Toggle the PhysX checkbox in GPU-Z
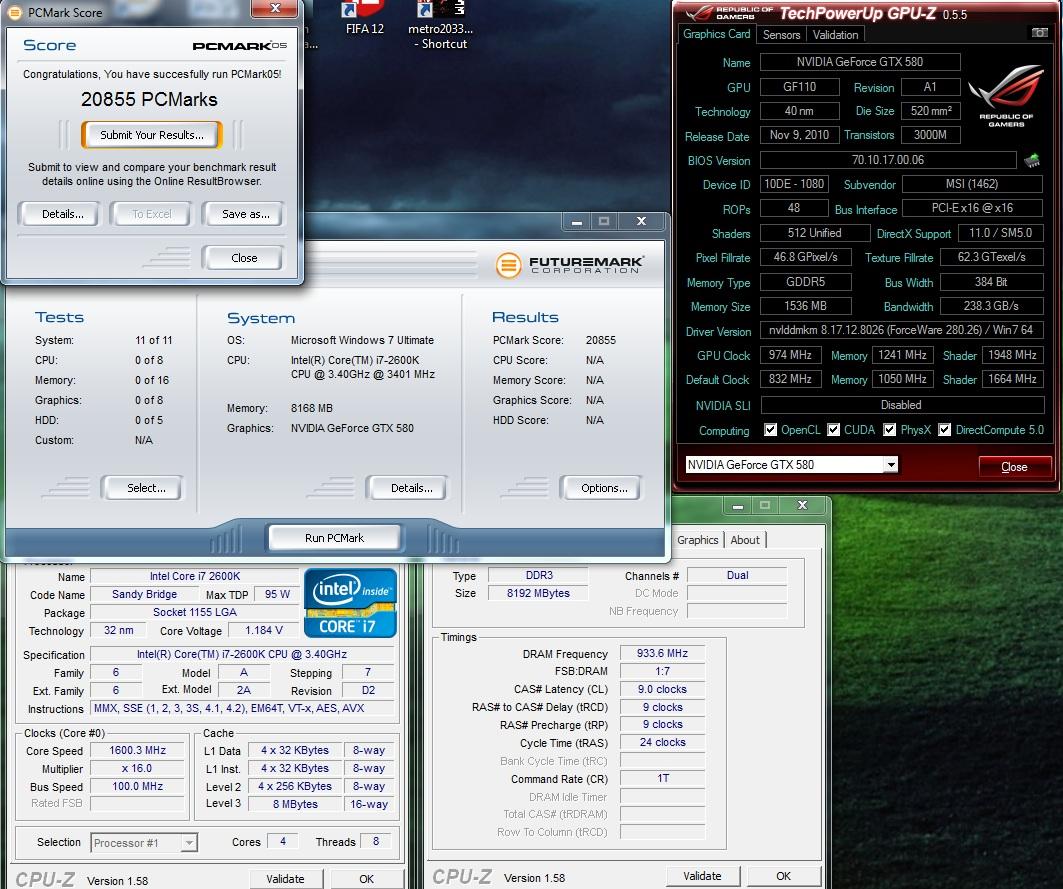This screenshot has width=1063, height=889. 889,429
